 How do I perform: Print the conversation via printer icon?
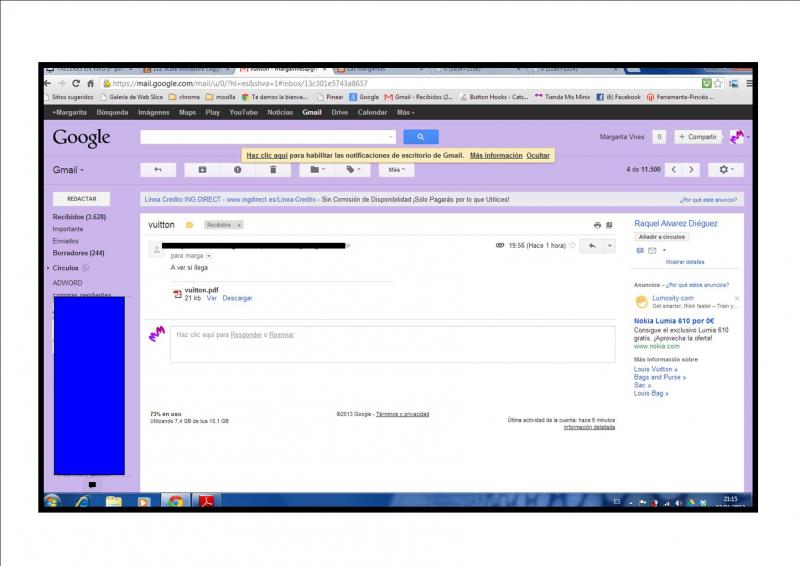(597, 225)
